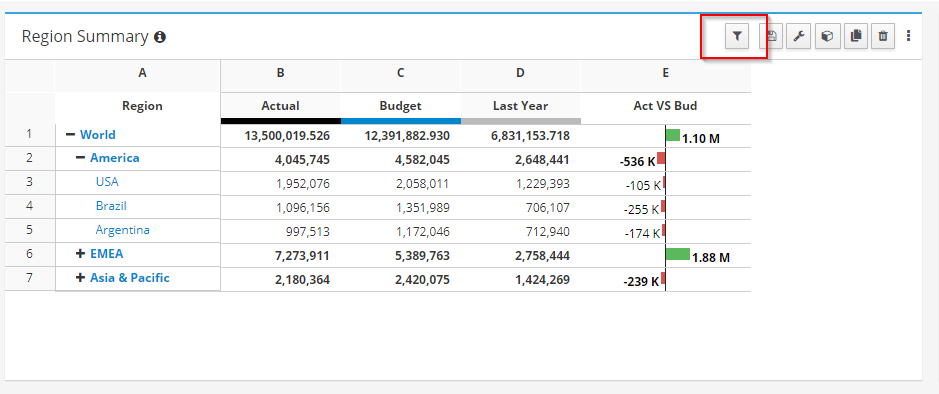939x394 pixels.
Task: Click the info icon beside Region Summary
Action: click(160, 37)
